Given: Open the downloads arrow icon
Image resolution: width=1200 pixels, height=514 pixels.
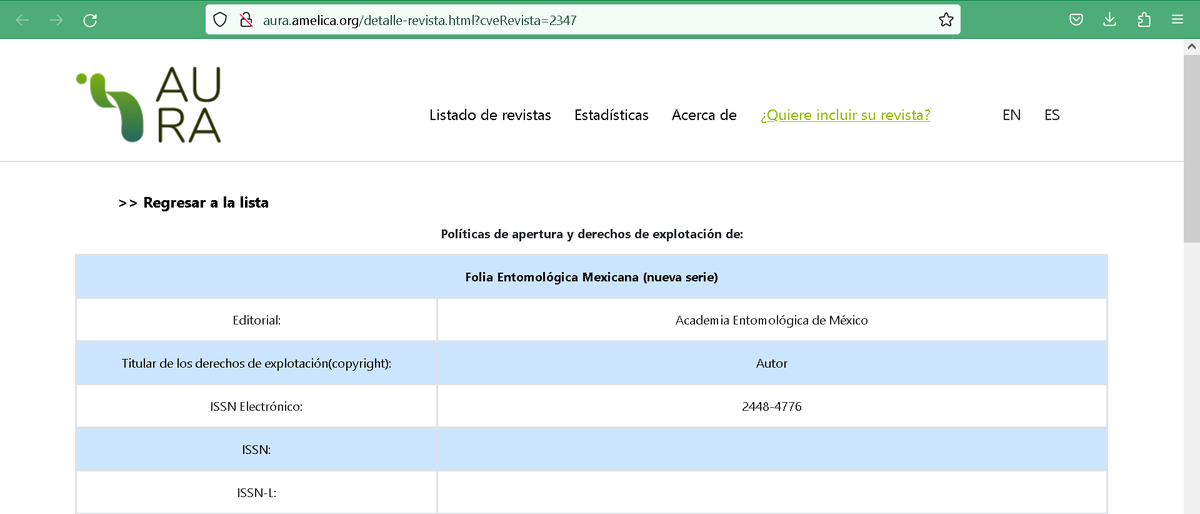Looking at the screenshot, I should pos(1110,20).
